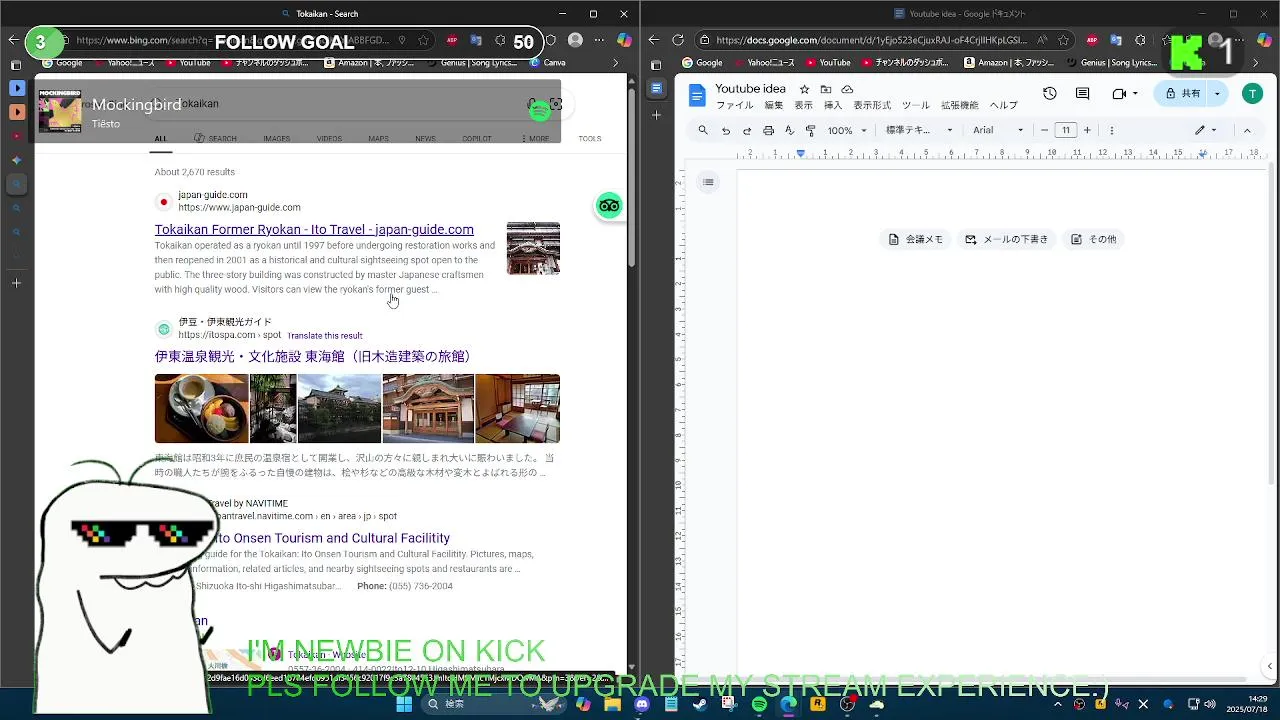Check the cloud save status icon
The height and width of the screenshot is (720, 1280).
tap(848, 89)
